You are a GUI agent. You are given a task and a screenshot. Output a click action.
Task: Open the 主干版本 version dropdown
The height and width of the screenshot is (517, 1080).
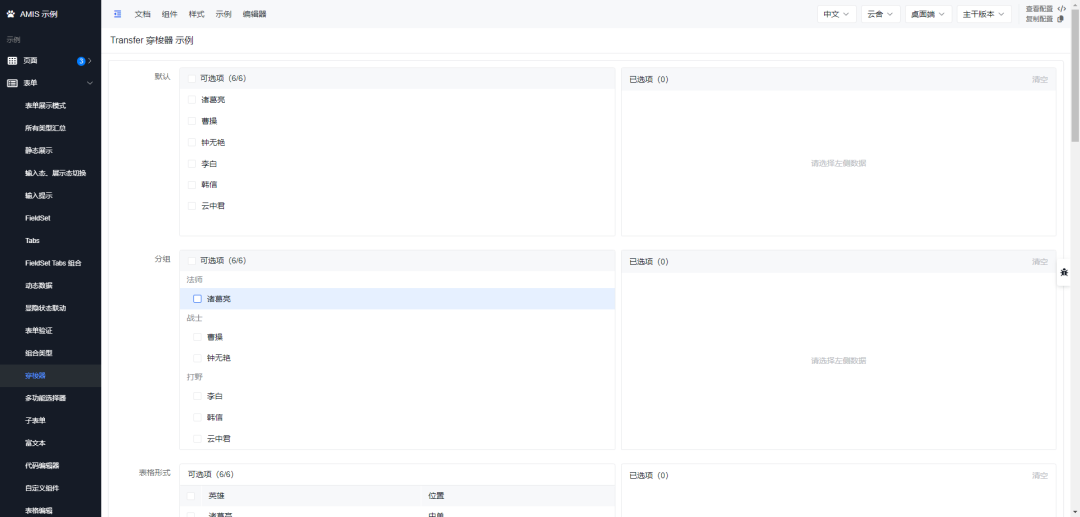pos(984,14)
